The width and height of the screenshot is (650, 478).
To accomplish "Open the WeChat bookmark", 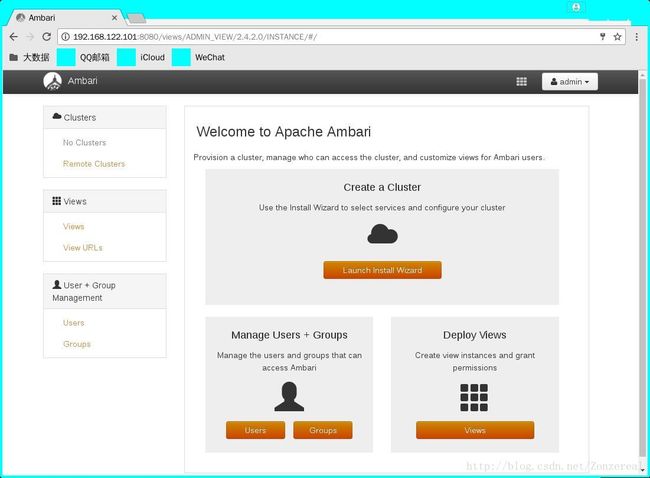I will tap(198, 57).
